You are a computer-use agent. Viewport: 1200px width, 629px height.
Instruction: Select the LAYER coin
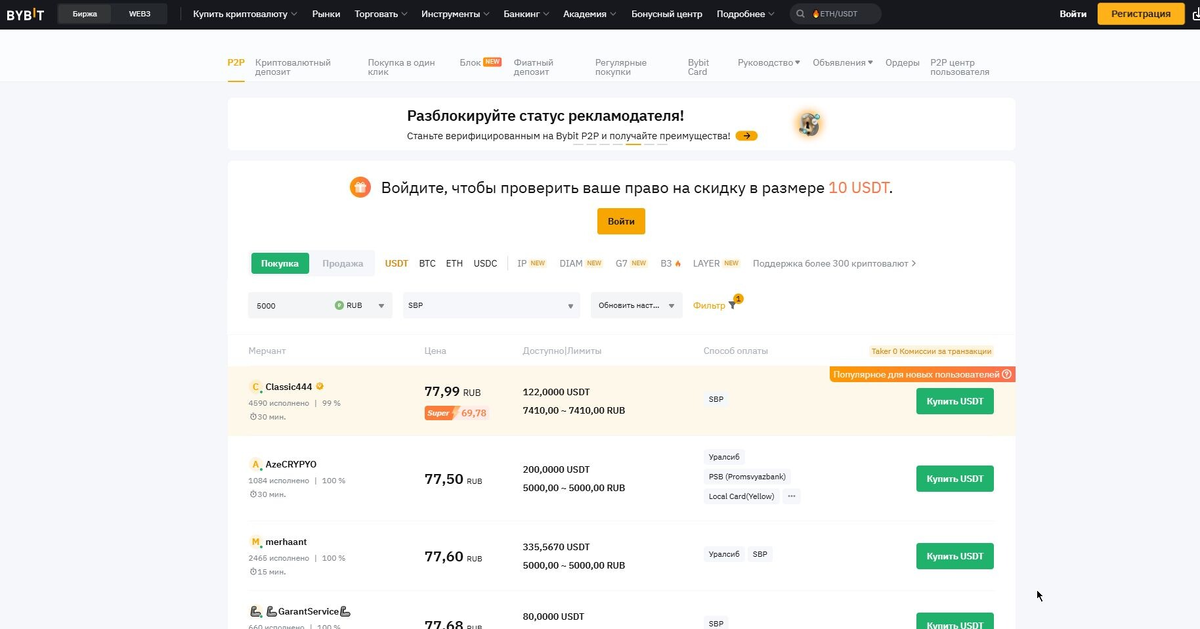(716, 263)
